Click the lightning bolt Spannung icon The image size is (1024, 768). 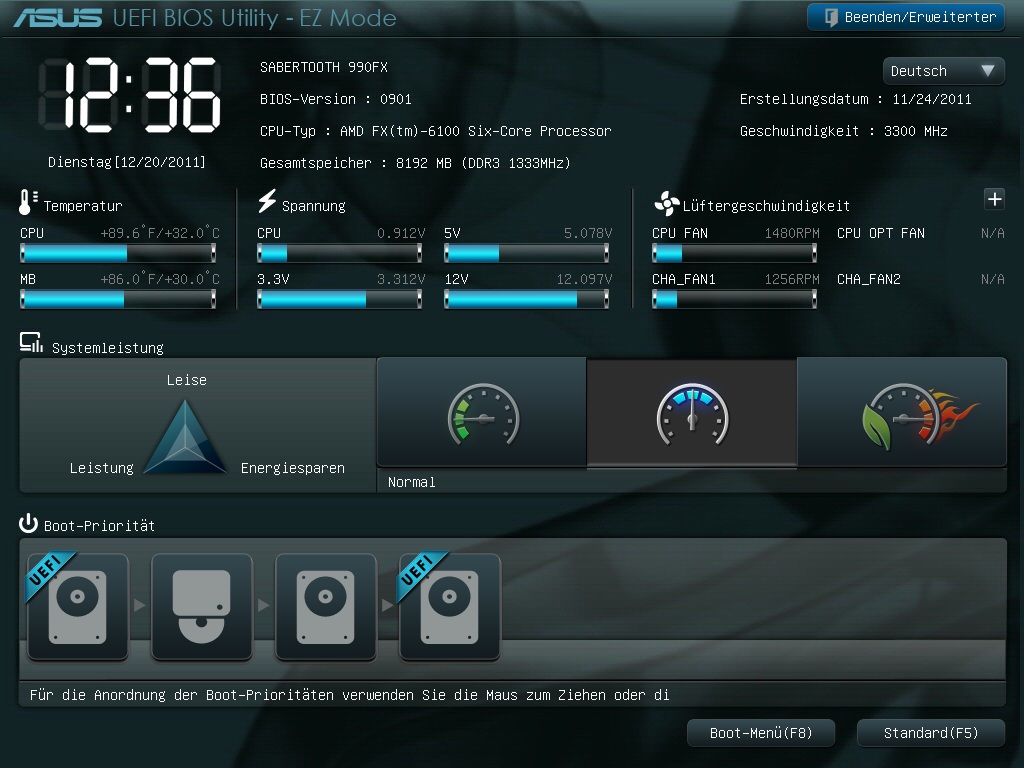(x=266, y=202)
